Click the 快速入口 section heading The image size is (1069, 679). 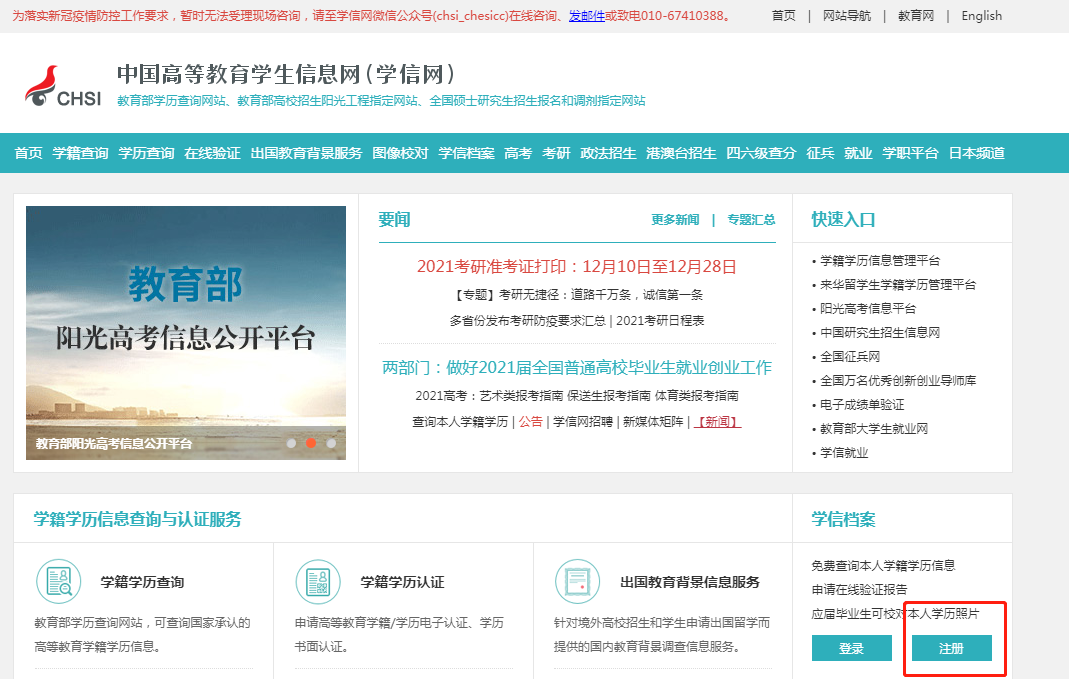[843, 220]
